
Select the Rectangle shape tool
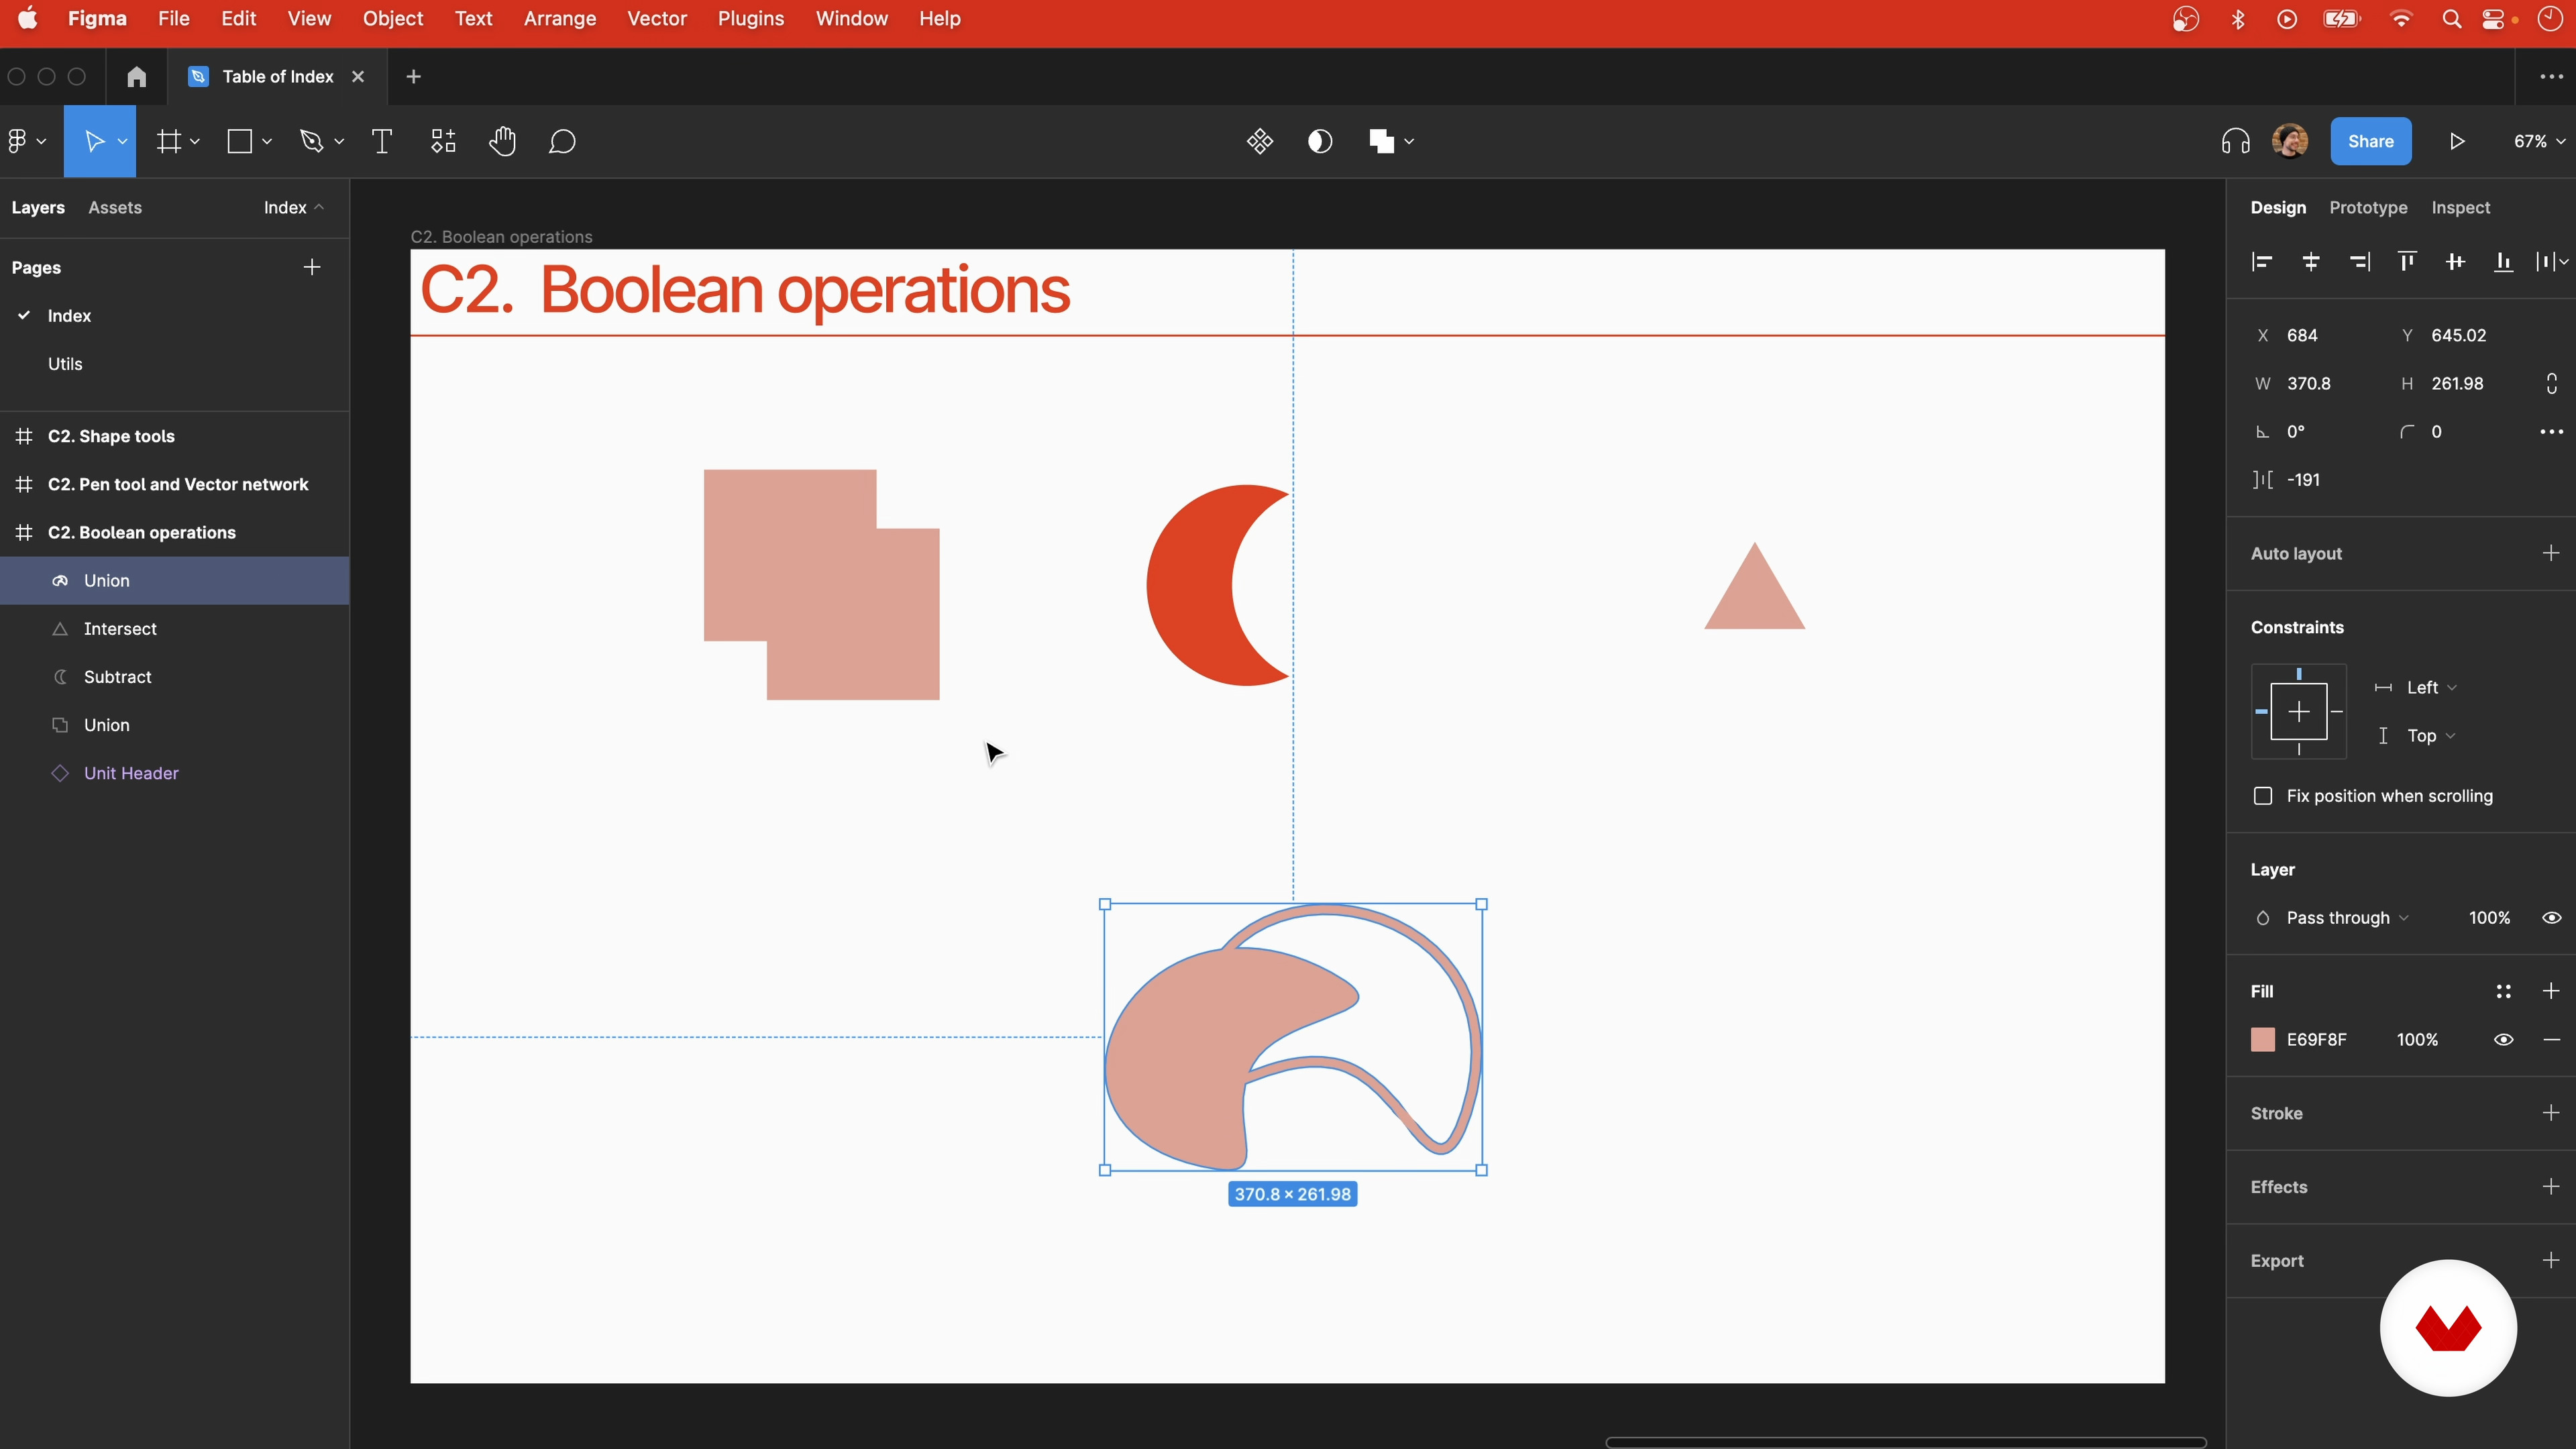pos(240,141)
